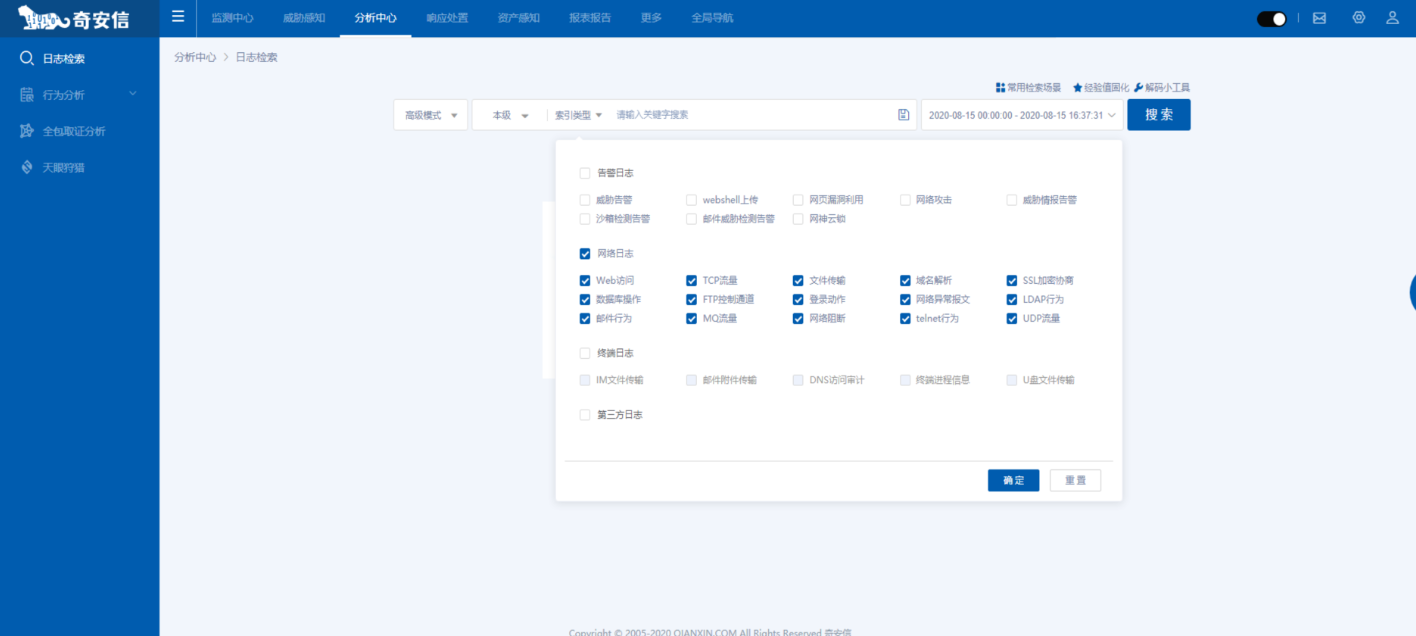The image size is (1416, 636).
Task: Open the 报表报告 menu tab
Action: [x=590, y=18]
